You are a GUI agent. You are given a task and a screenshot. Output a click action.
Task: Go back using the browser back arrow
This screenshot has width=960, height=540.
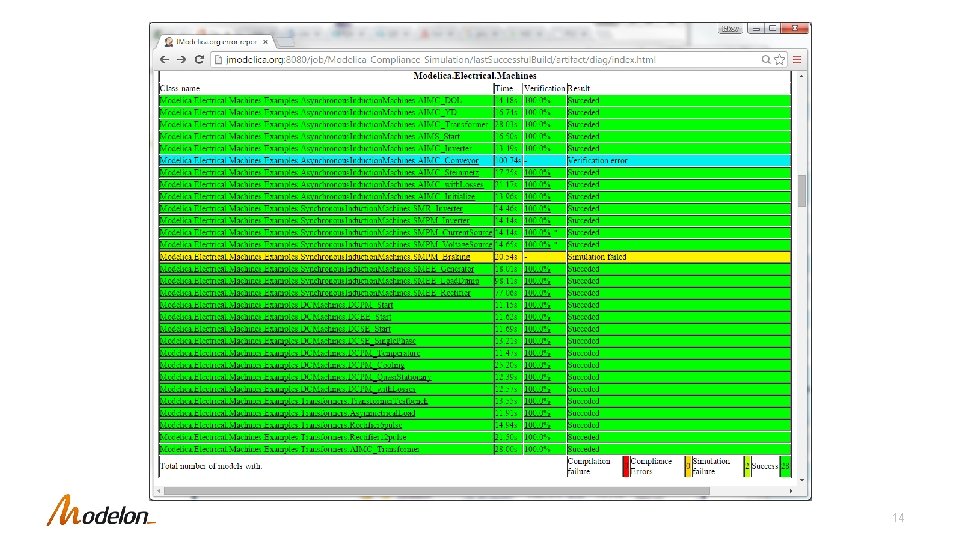(164, 59)
